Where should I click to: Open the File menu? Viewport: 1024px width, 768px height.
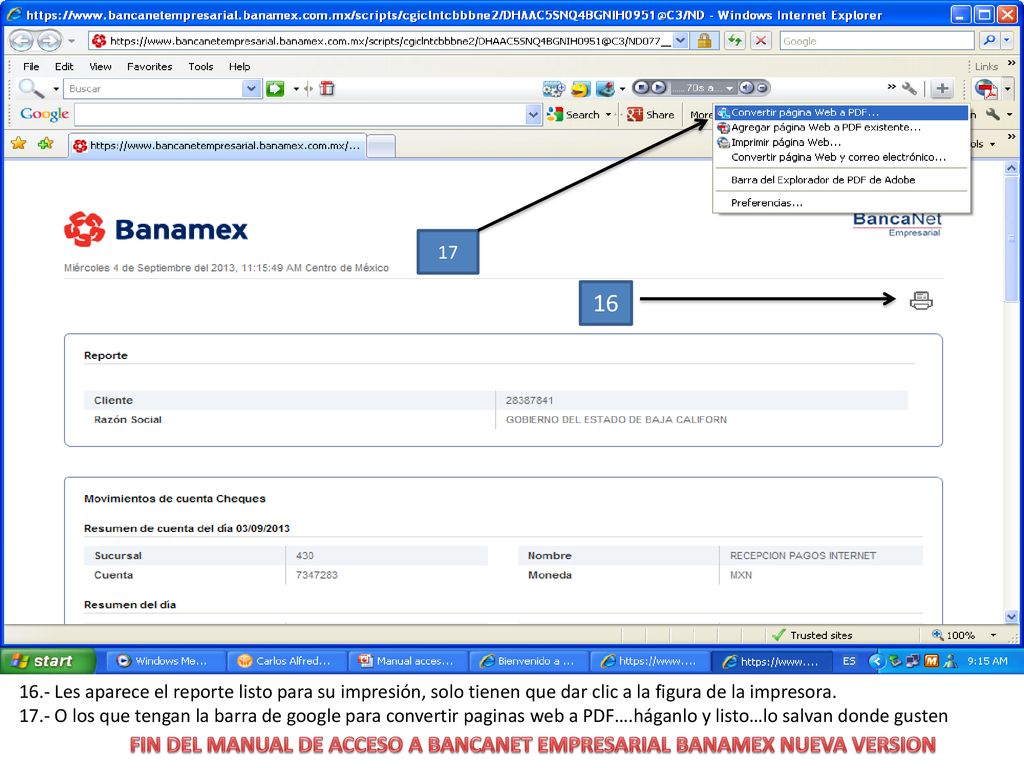(31, 67)
